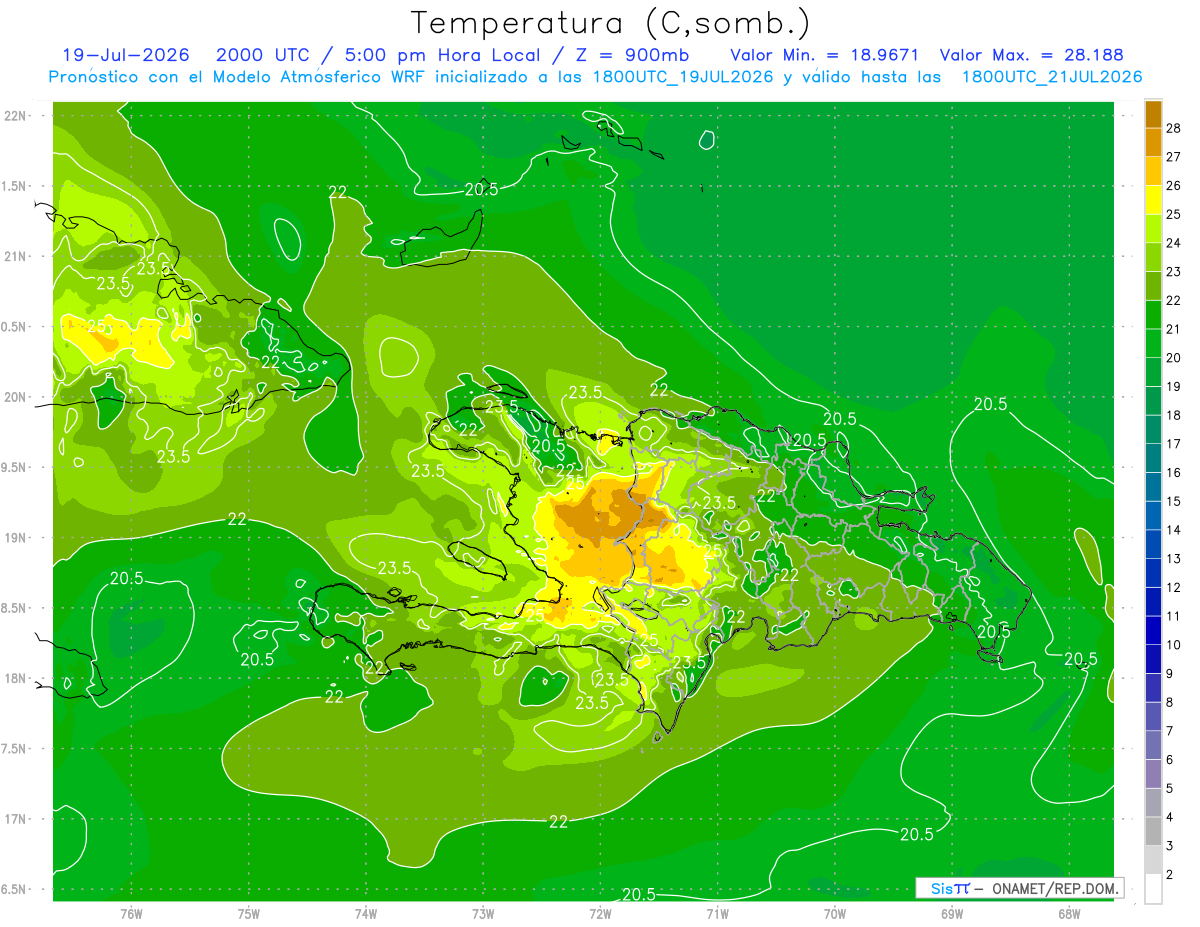Pick the purple legend band between 5 and 6
Image resolution: width=1200 pixels, height=927 pixels.
point(1153,774)
